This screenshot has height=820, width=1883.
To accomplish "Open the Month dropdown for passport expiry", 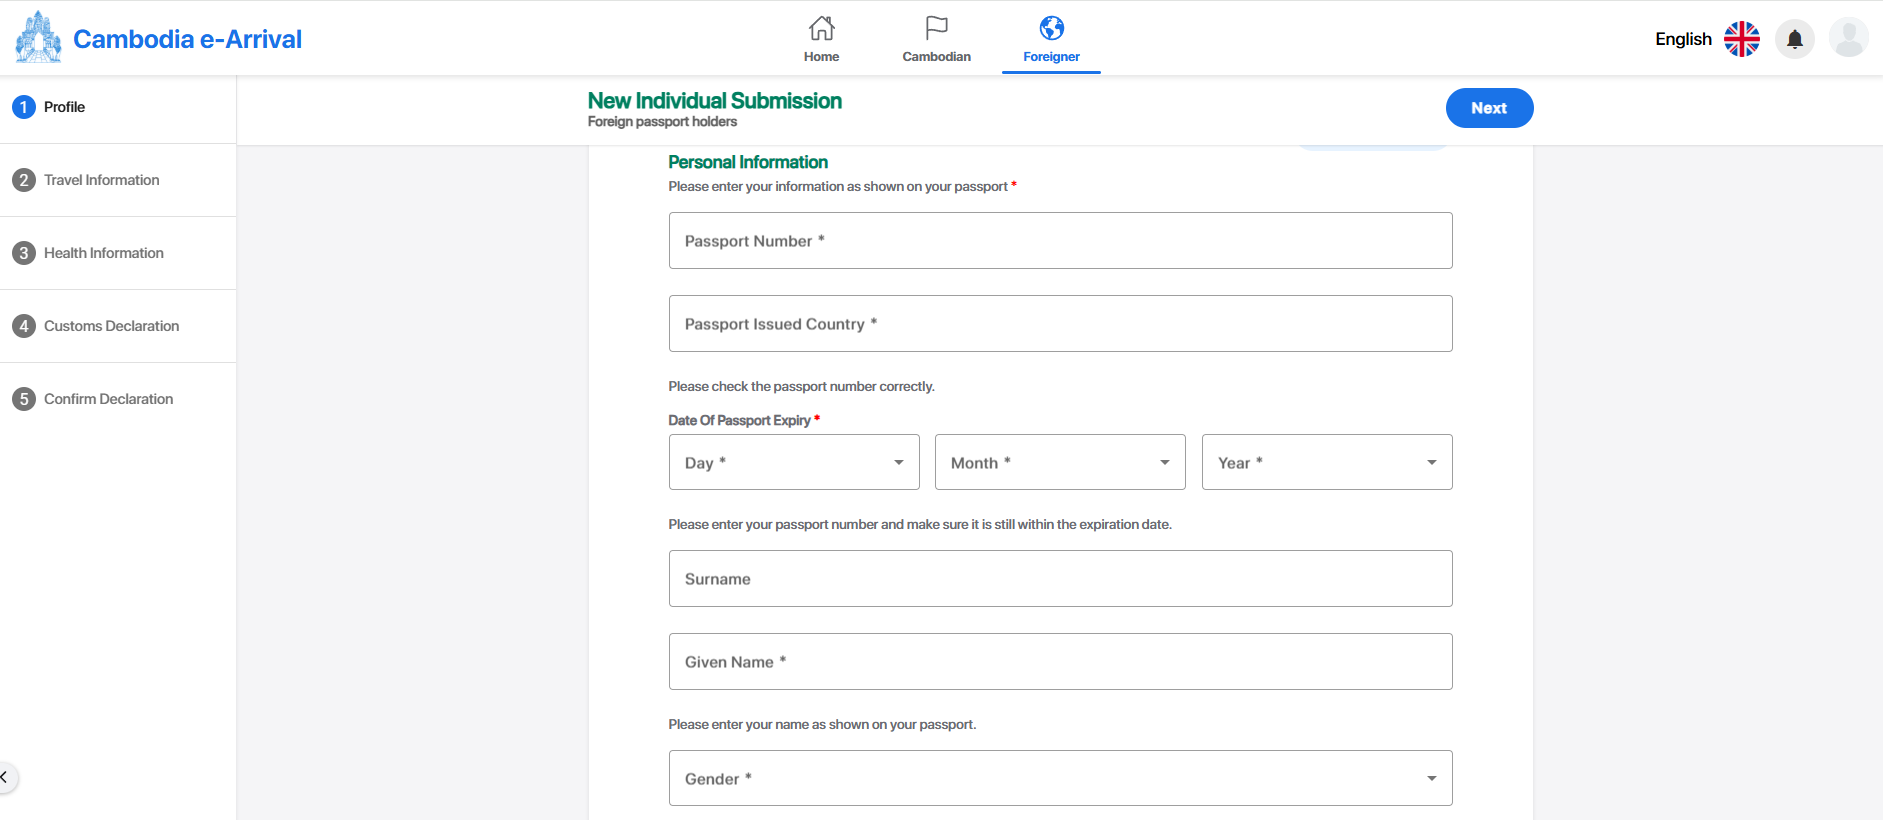I will click(x=1060, y=462).
